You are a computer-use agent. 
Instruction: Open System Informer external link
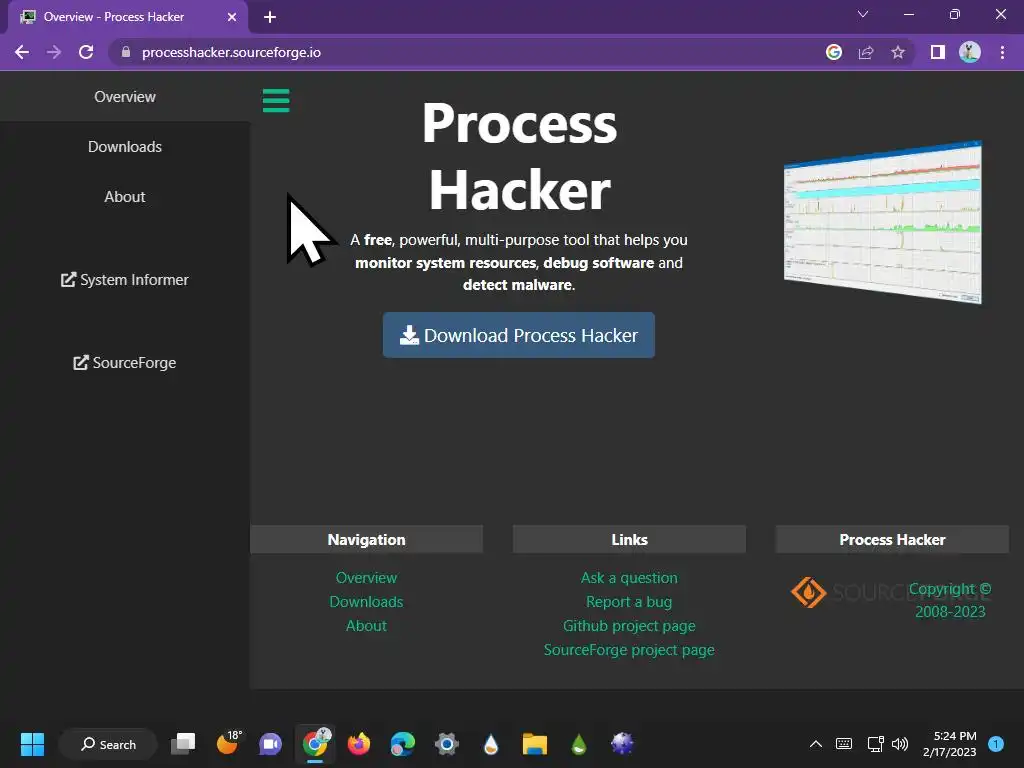point(125,280)
